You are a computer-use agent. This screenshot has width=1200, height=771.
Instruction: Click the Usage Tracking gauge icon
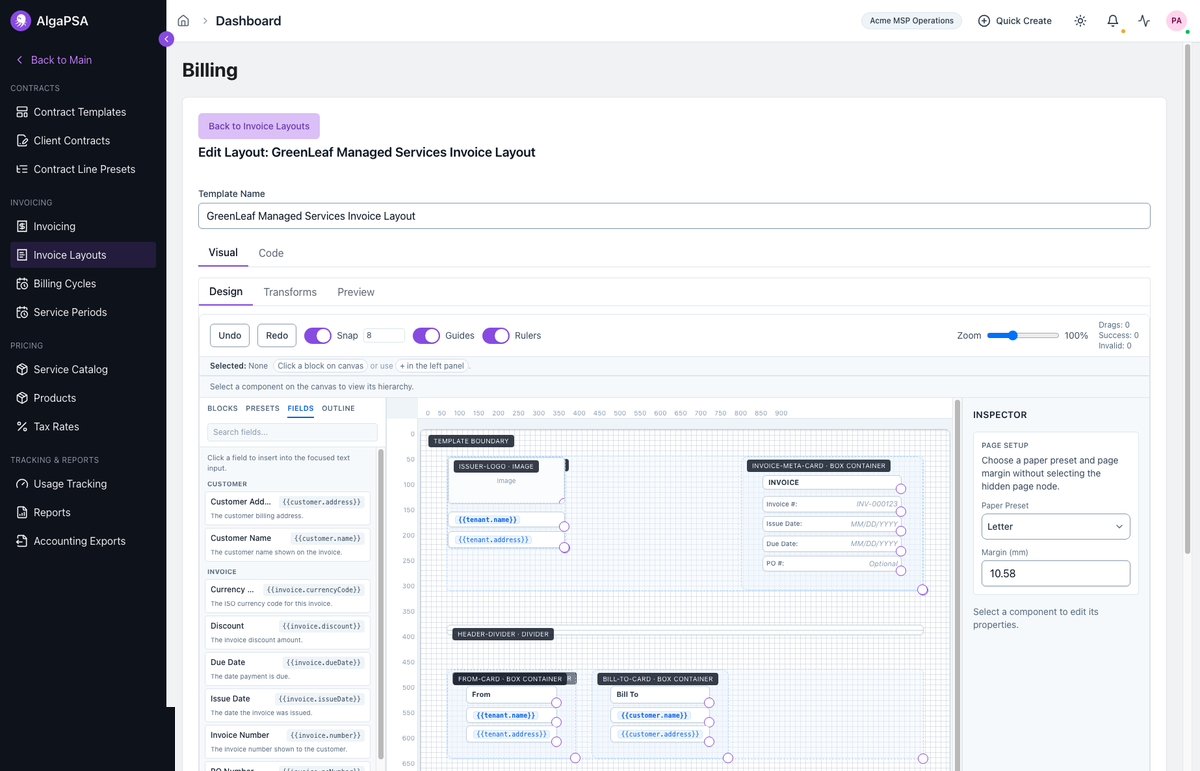pyautogui.click(x=22, y=484)
